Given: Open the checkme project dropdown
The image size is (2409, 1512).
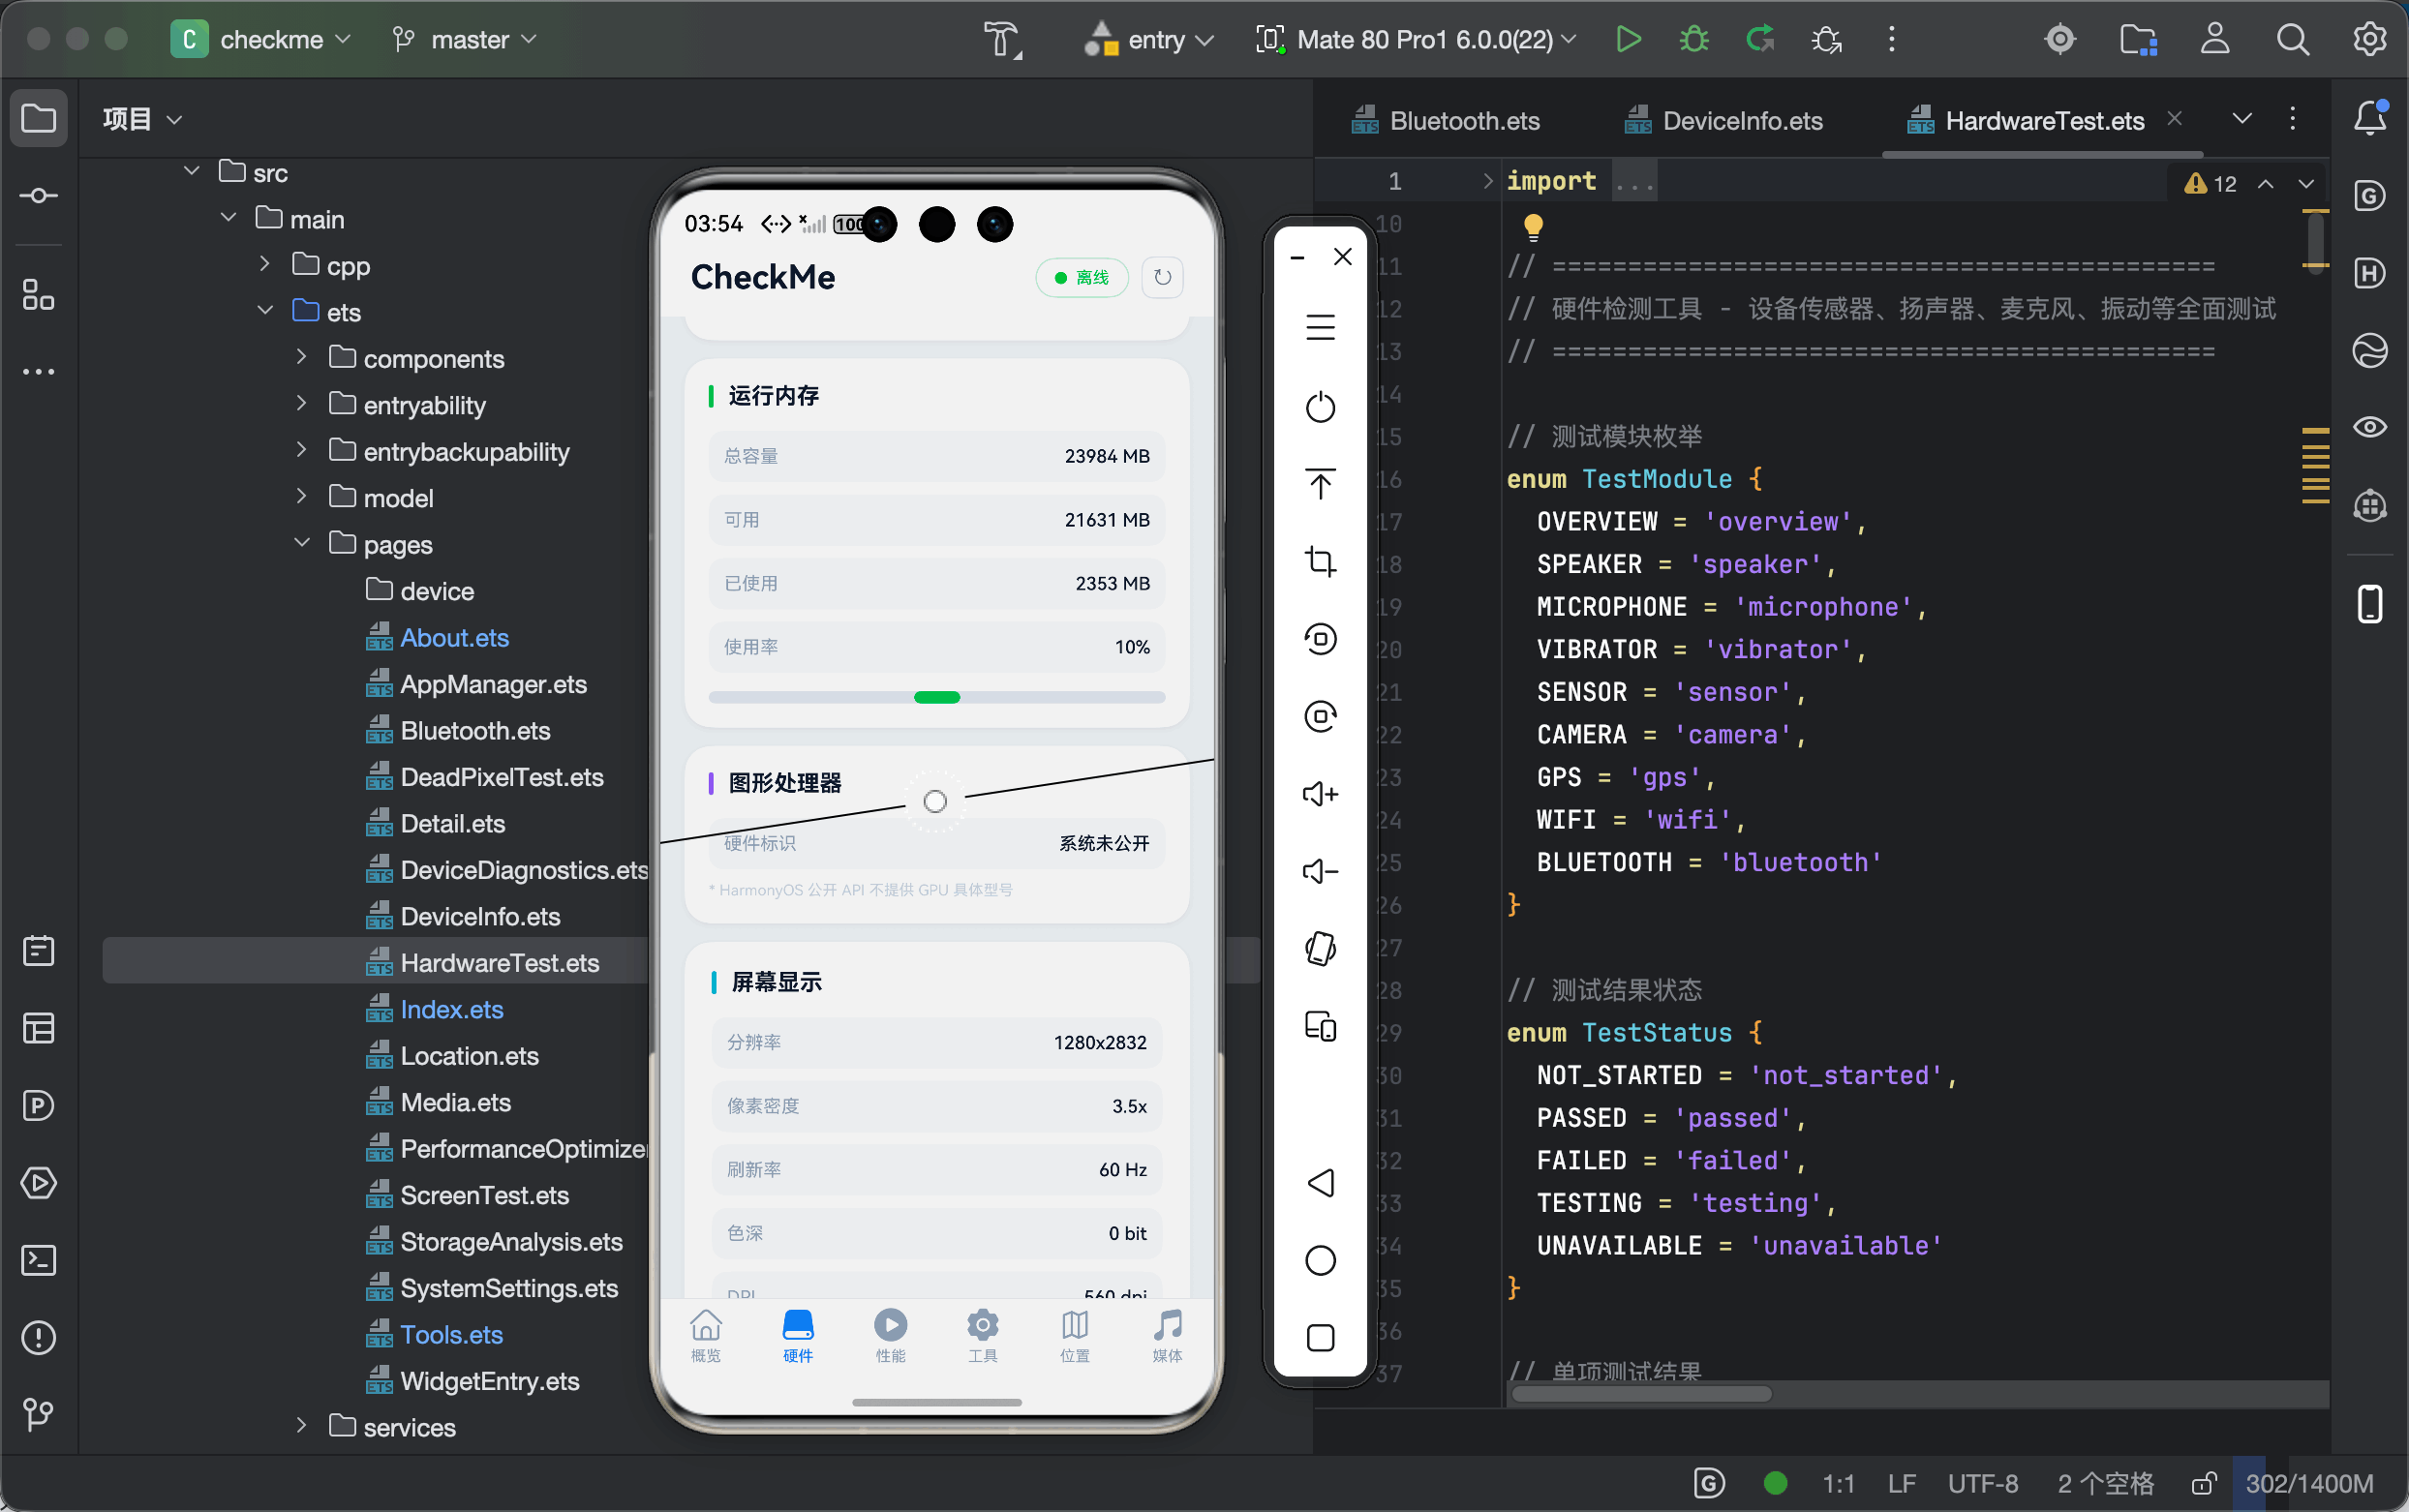Looking at the screenshot, I should pyautogui.click(x=261, y=39).
